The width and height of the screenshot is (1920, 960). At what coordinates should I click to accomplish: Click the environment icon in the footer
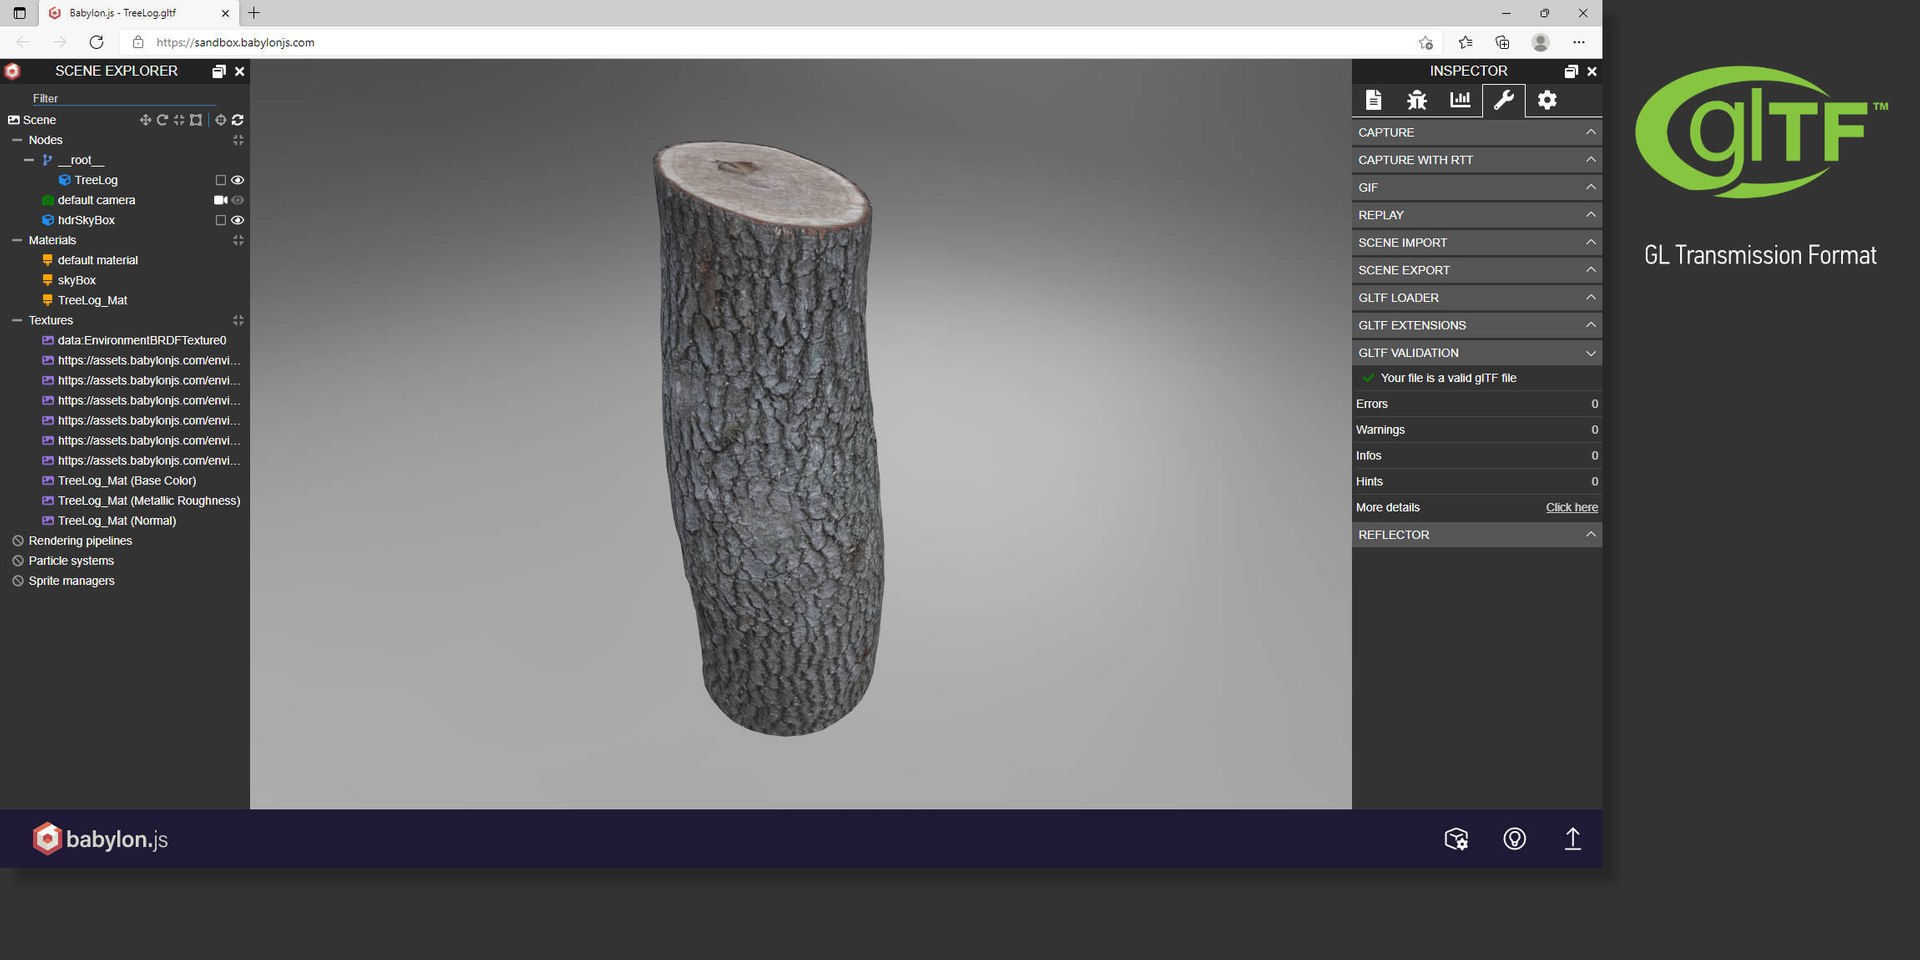pyautogui.click(x=1515, y=839)
